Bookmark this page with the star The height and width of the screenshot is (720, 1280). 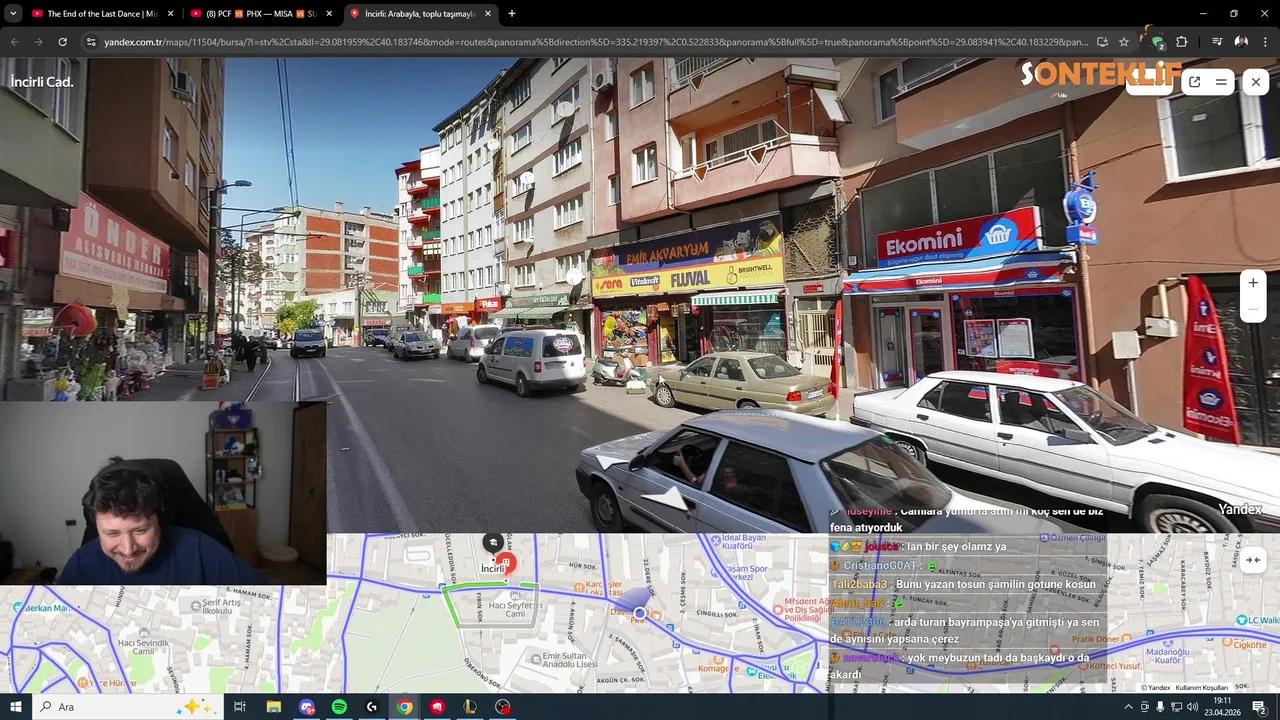click(x=1124, y=42)
